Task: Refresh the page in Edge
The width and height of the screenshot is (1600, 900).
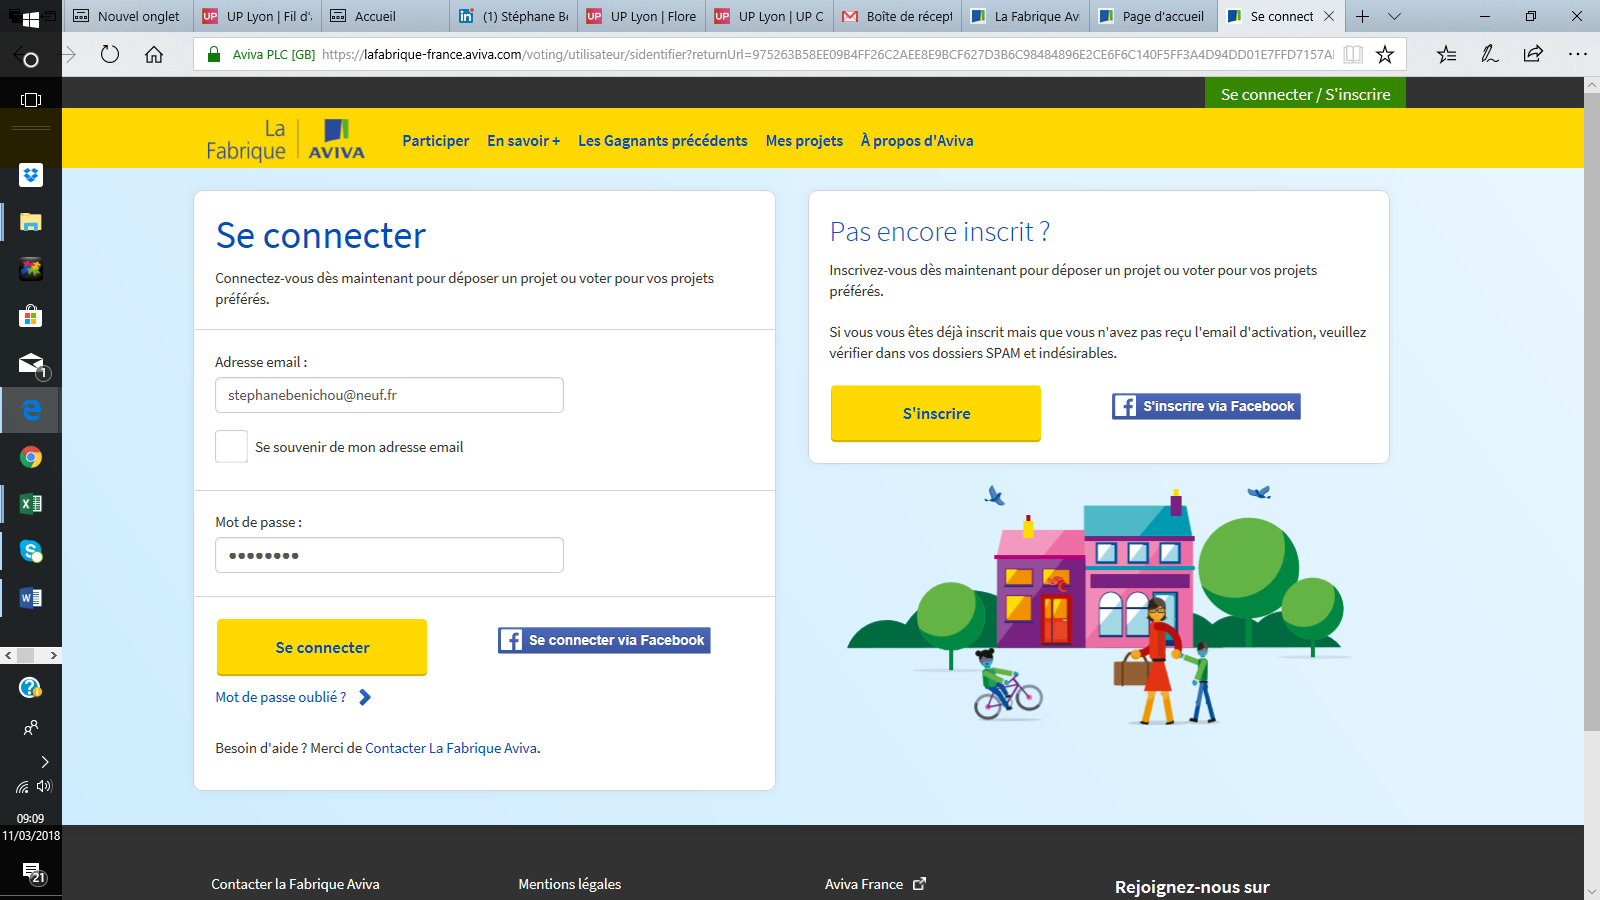Action: pyautogui.click(x=110, y=54)
